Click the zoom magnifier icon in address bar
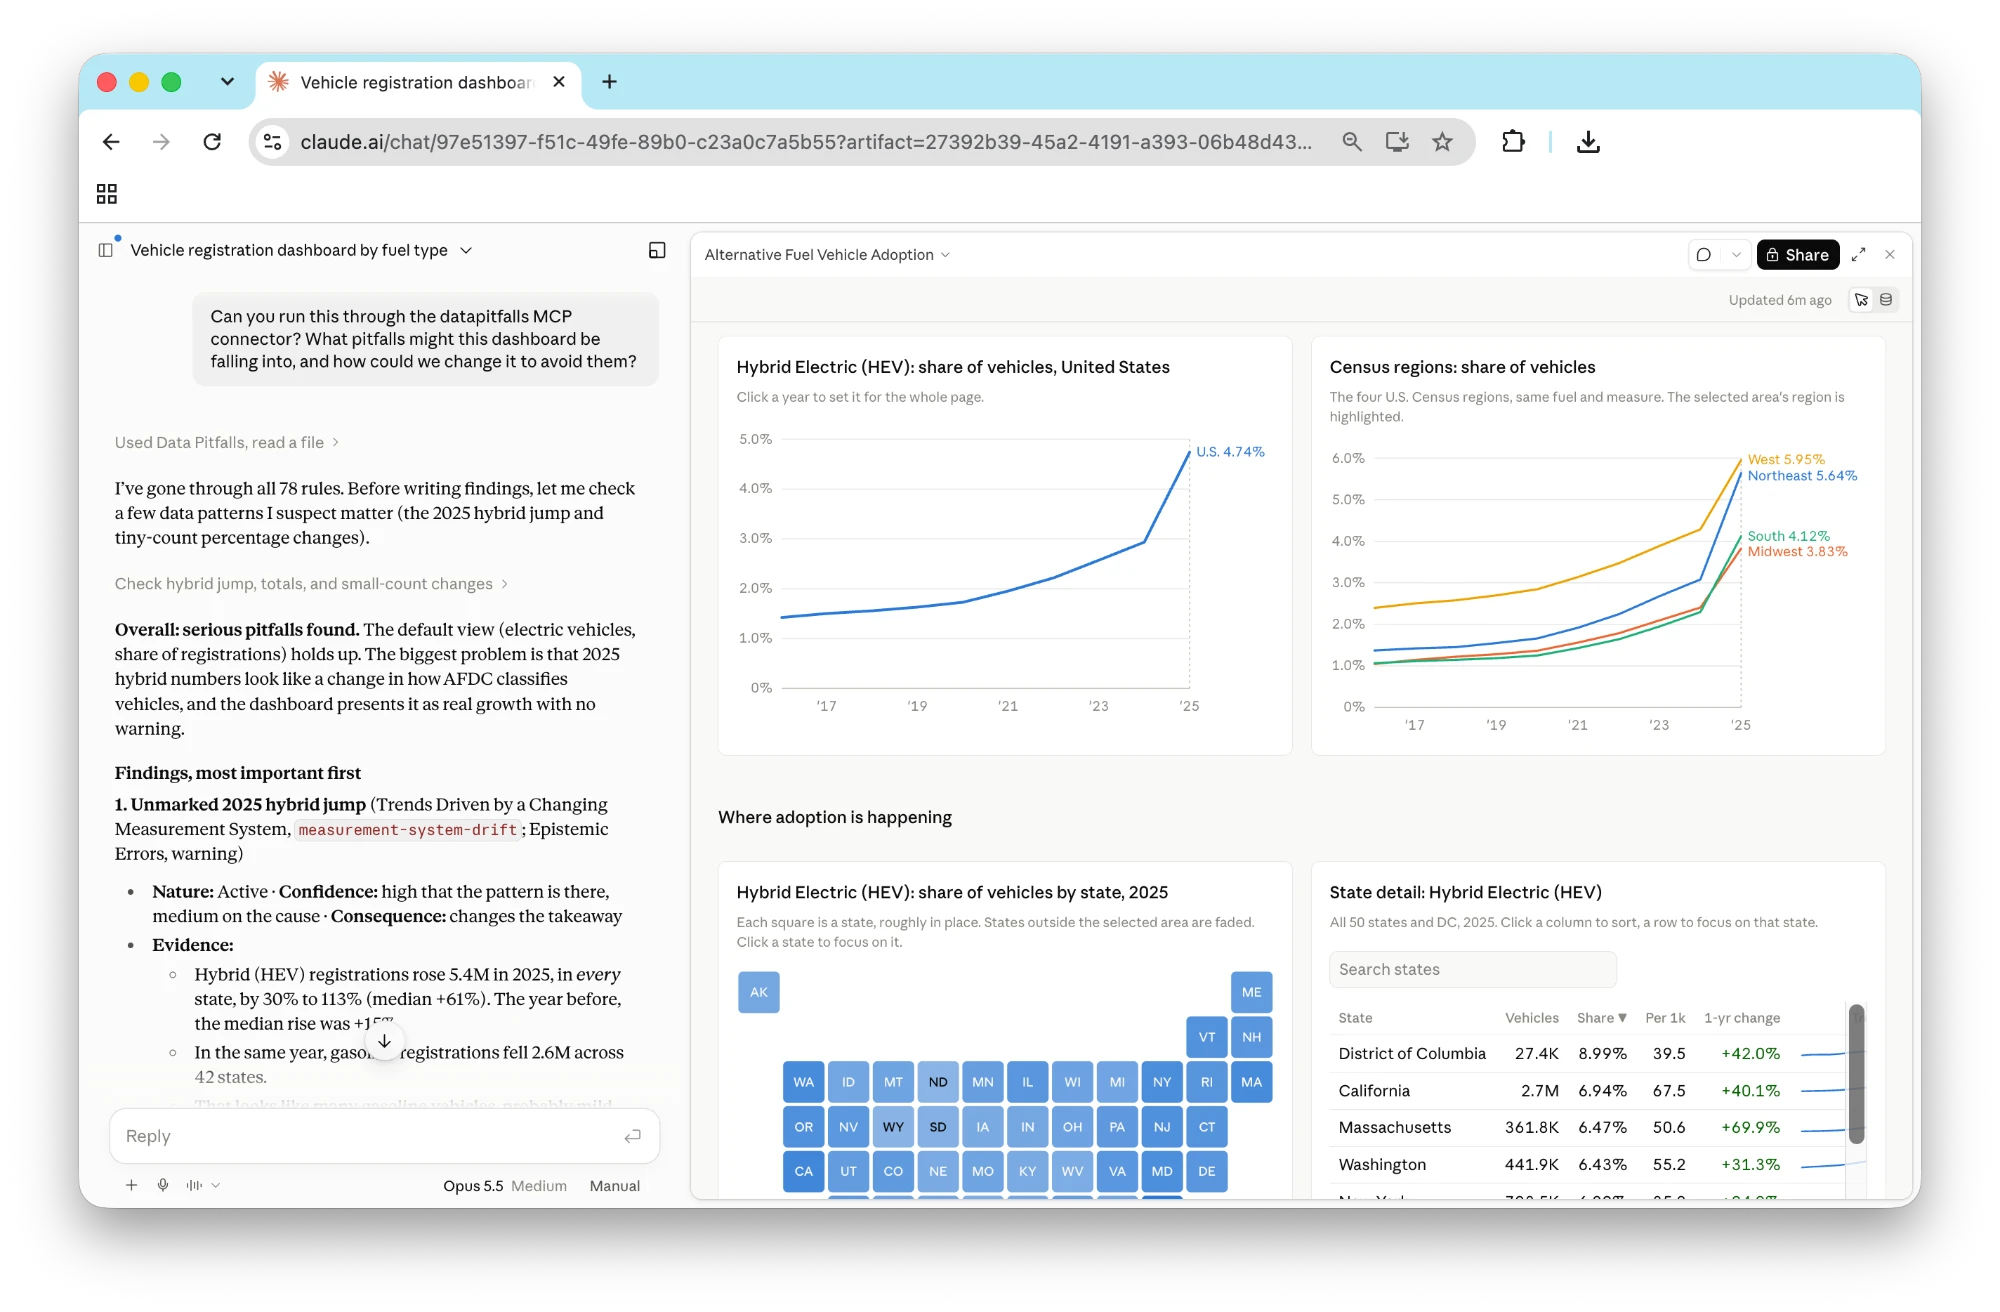 point(1352,142)
